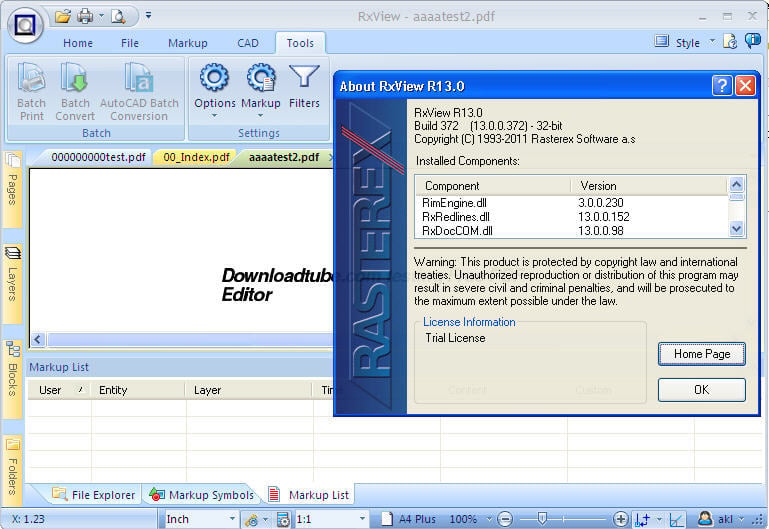Switch to the File ribbon tab
Viewport: 769px width, 529px height.
(x=129, y=43)
